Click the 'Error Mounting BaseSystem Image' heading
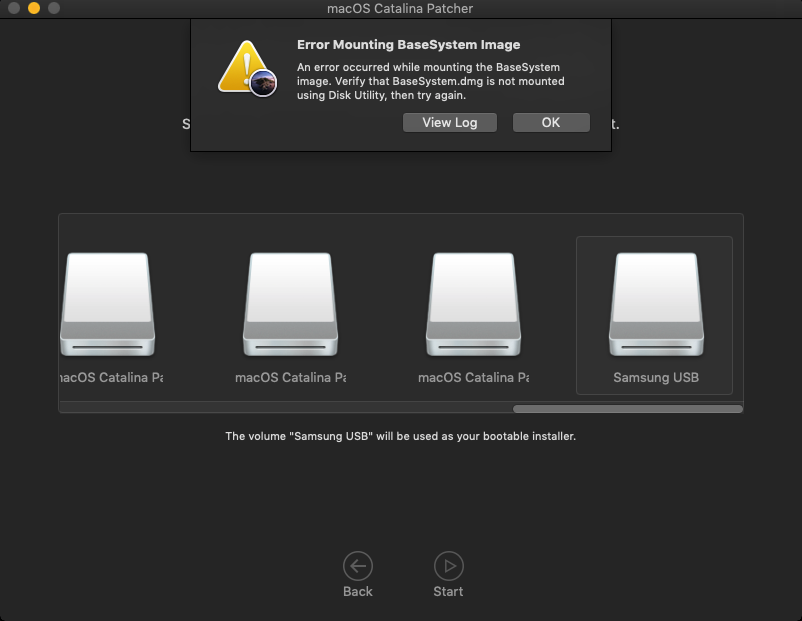 pyautogui.click(x=408, y=45)
